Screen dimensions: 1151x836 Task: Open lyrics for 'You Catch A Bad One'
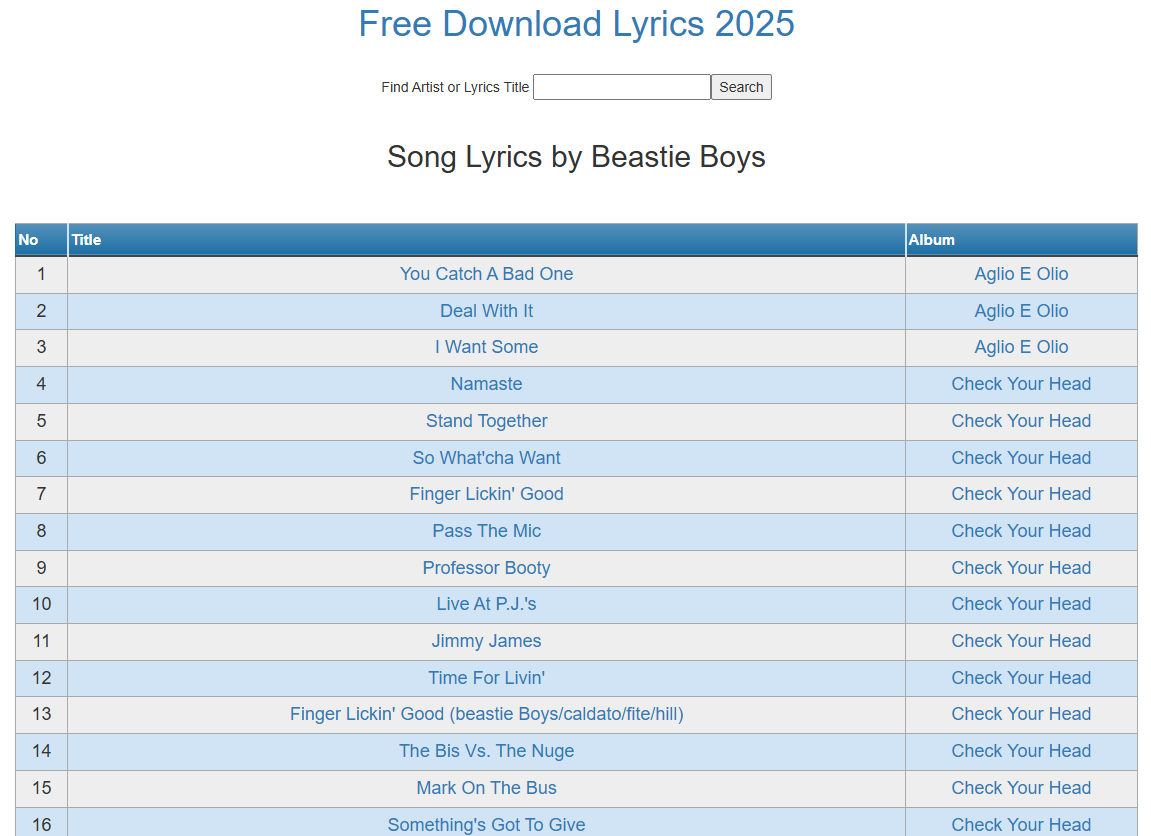pos(486,274)
